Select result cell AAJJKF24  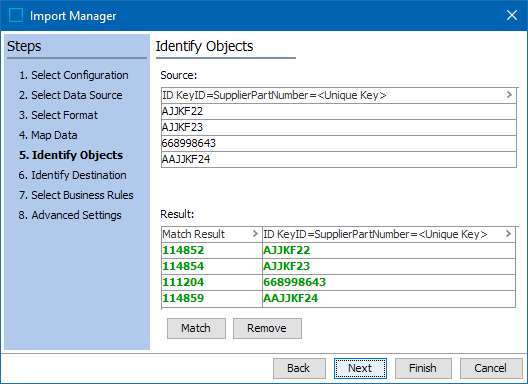[x=389, y=298]
